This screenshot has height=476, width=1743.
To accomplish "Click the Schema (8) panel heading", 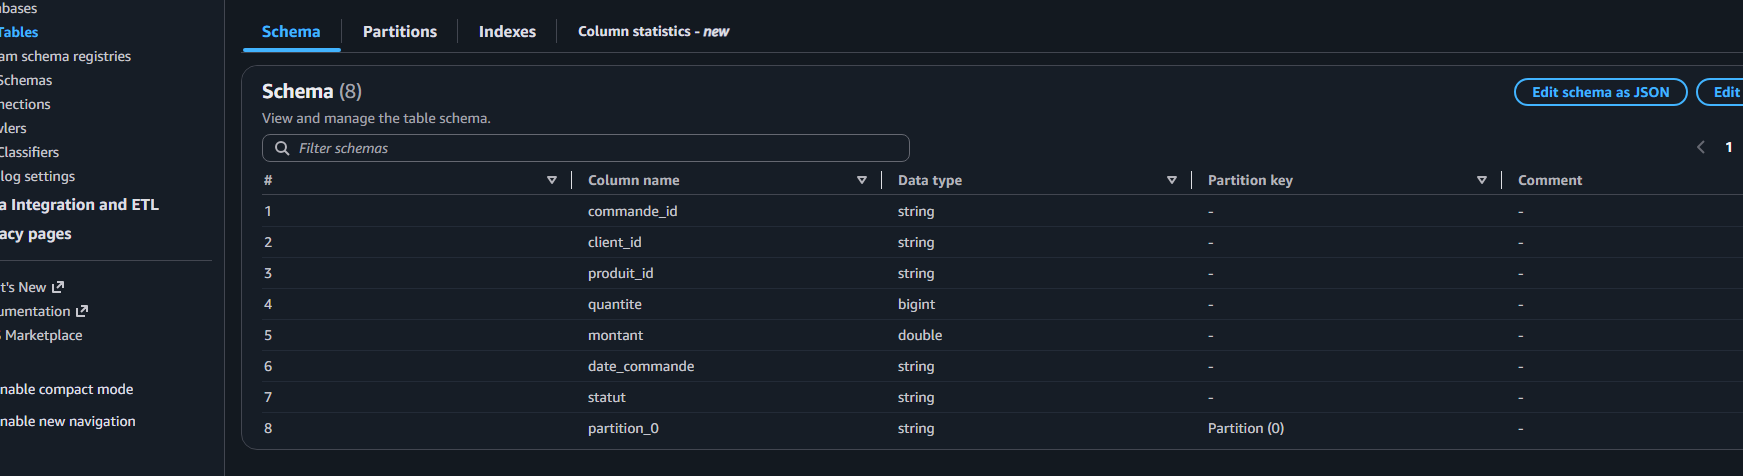I will (312, 91).
